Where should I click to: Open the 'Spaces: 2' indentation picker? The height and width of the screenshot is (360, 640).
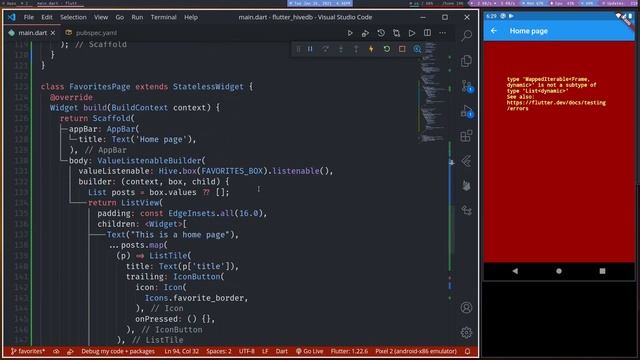219,351
